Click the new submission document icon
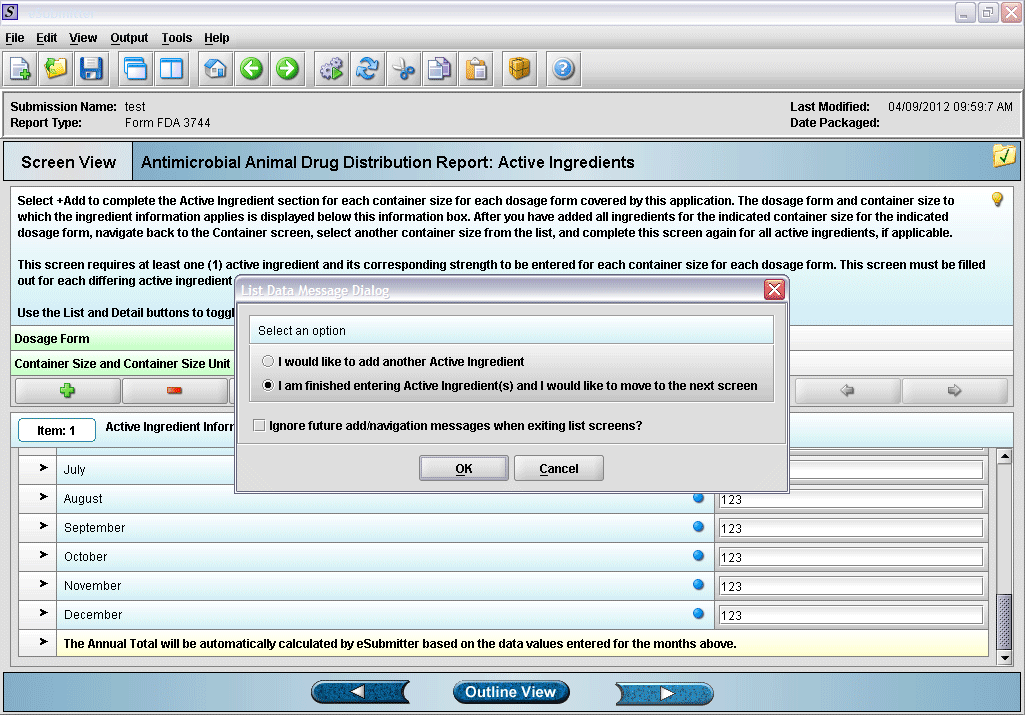The image size is (1025, 715). click(x=21, y=69)
